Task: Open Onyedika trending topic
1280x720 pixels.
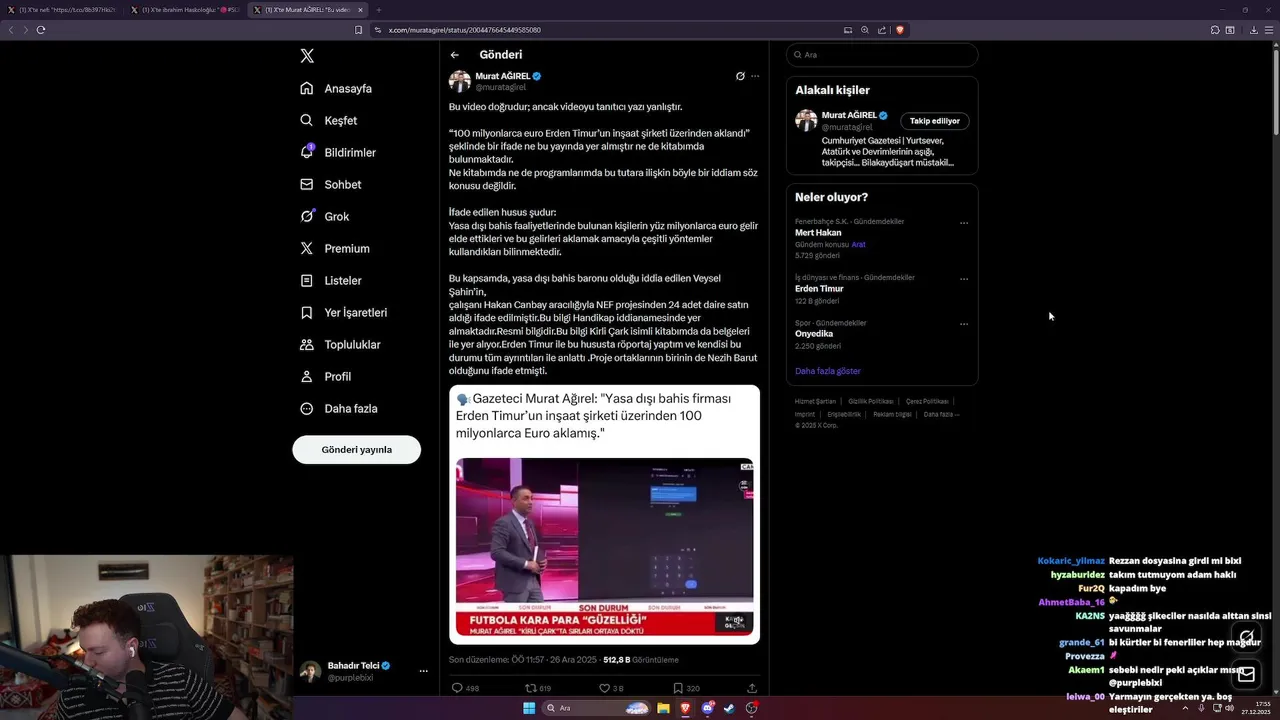Action: click(x=814, y=334)
